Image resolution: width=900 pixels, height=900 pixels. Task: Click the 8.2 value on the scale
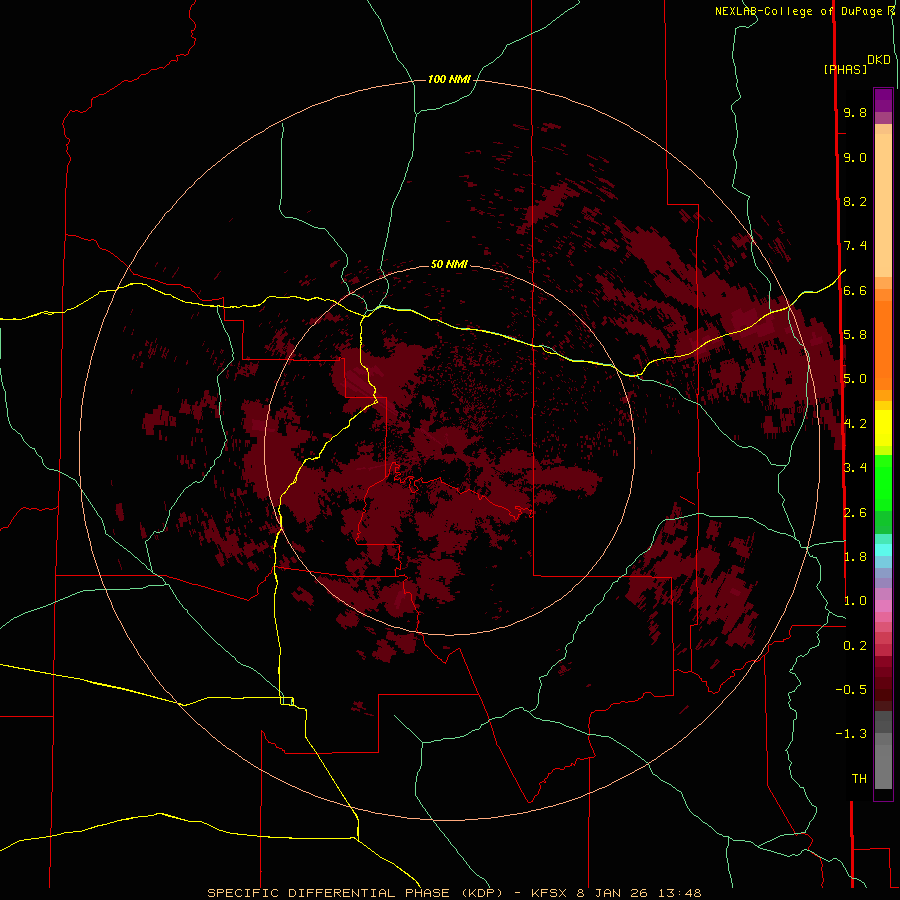855,201
